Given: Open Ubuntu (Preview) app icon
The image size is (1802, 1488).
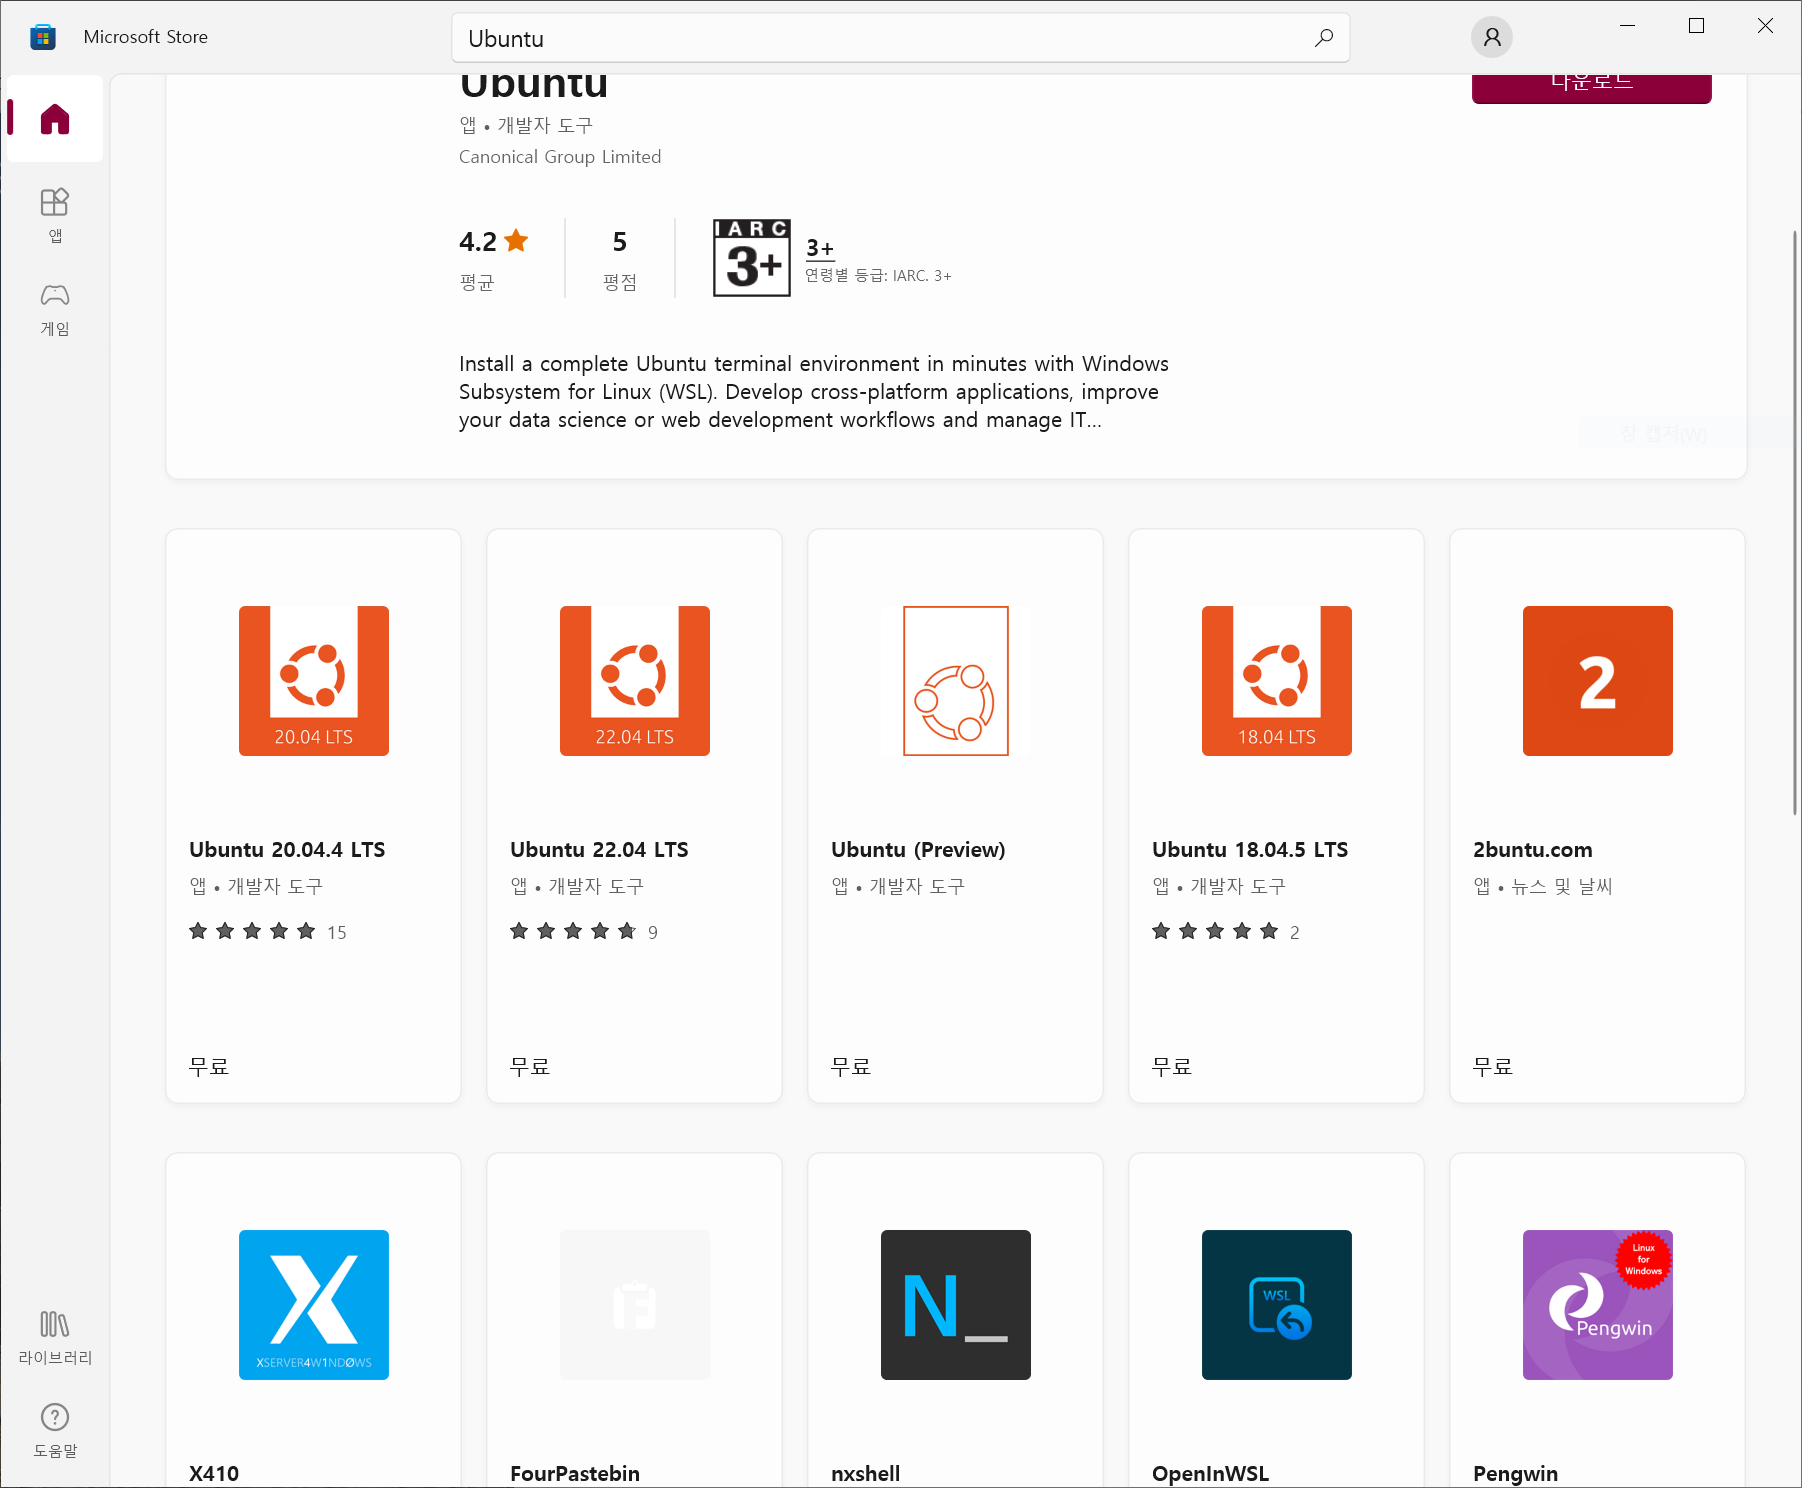Looking at the screenshot, I should (x=956, y=681).
